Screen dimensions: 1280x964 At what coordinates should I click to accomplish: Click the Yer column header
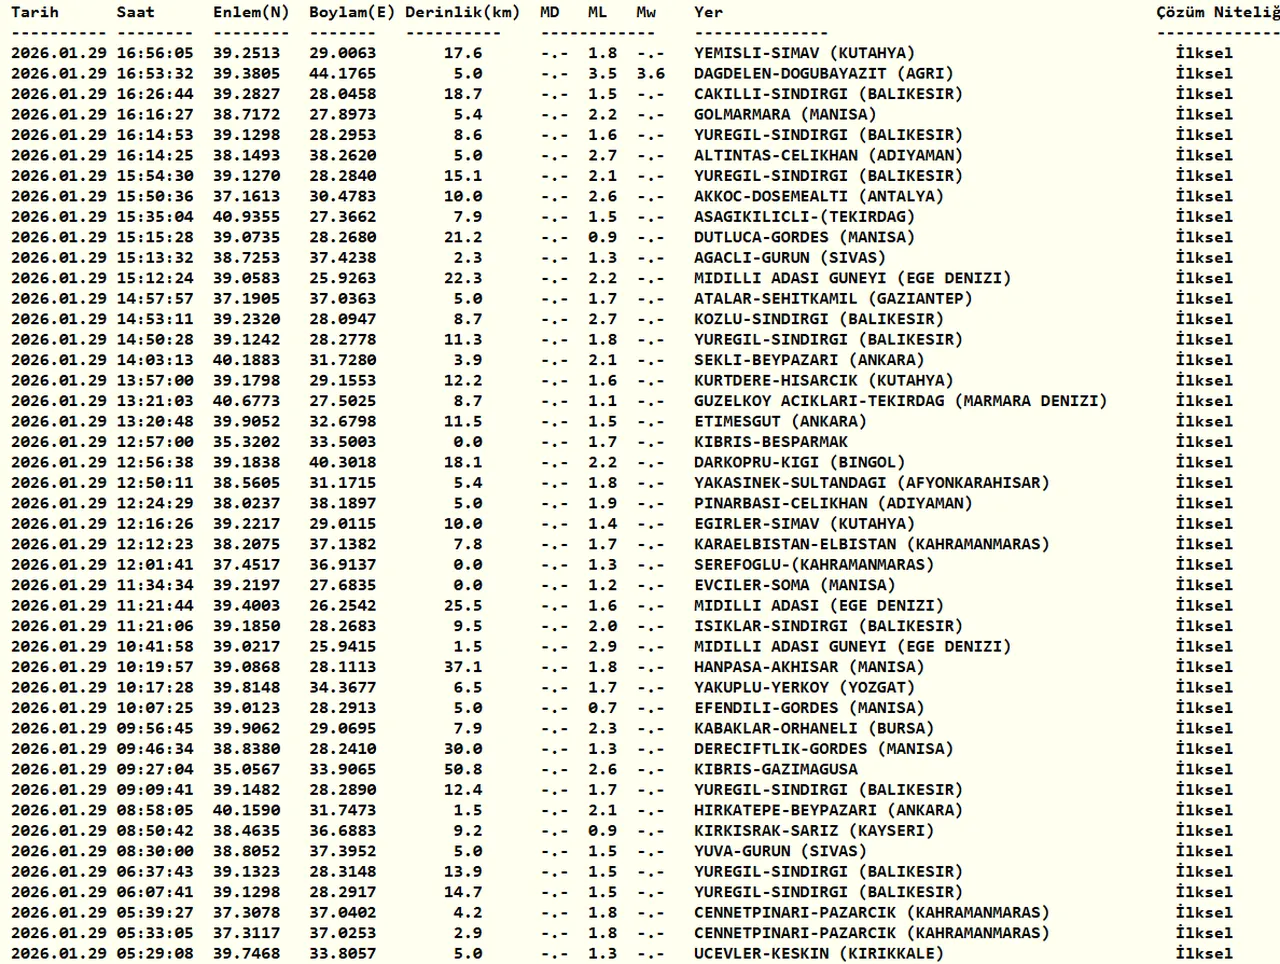(x=708, y=12)
